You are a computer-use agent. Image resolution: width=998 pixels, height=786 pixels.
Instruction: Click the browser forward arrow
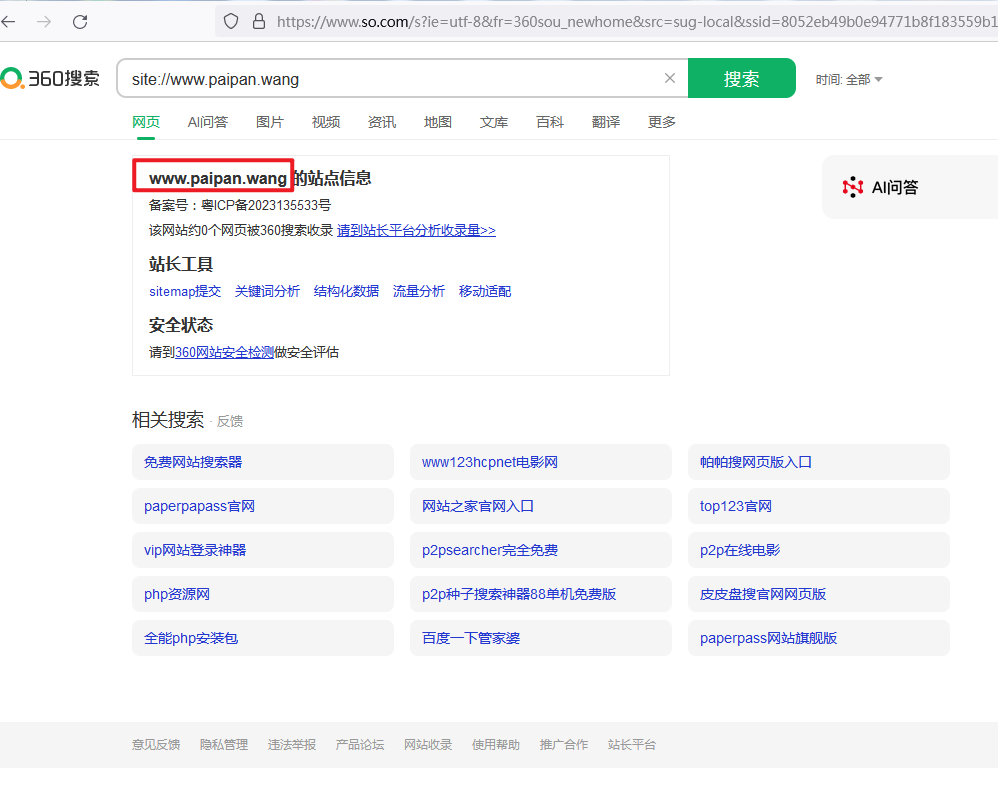coord(44,22)
